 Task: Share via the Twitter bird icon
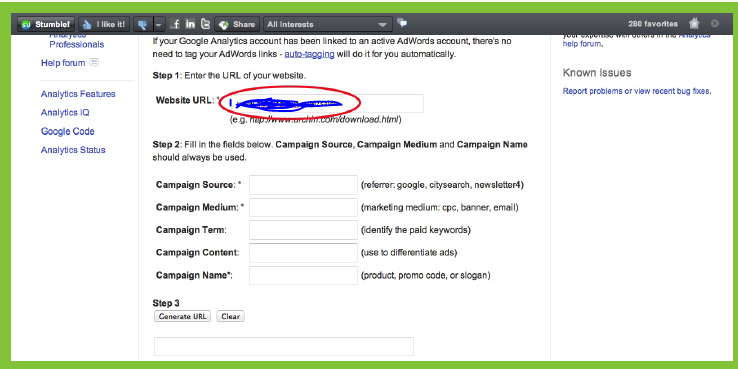coord(206,24)
